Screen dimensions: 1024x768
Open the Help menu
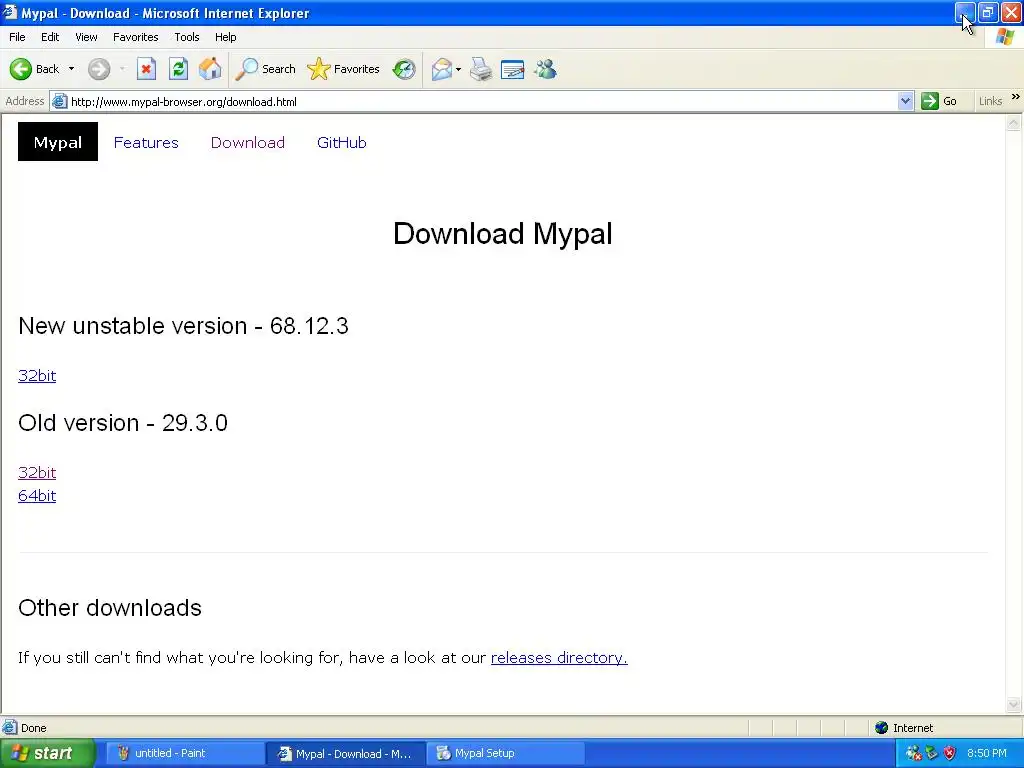[x=225, y=37]
